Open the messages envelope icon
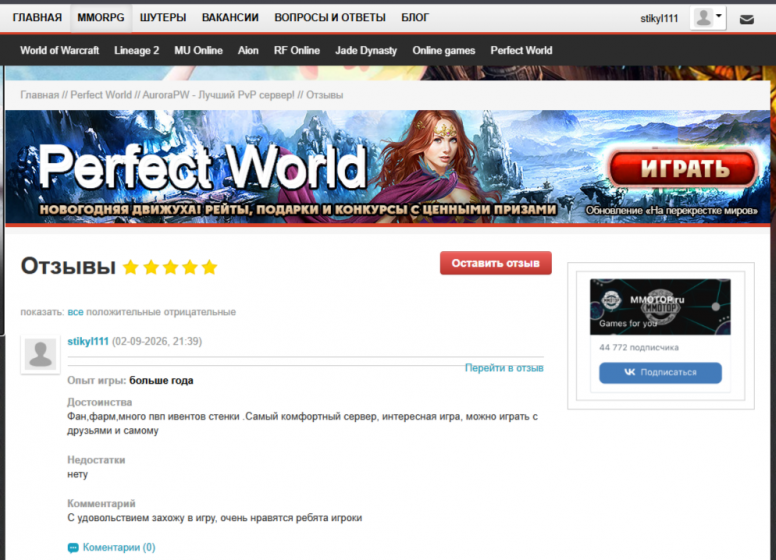Image resolution: width=776 pixels, height=560 pixels. tap(746, 19)
